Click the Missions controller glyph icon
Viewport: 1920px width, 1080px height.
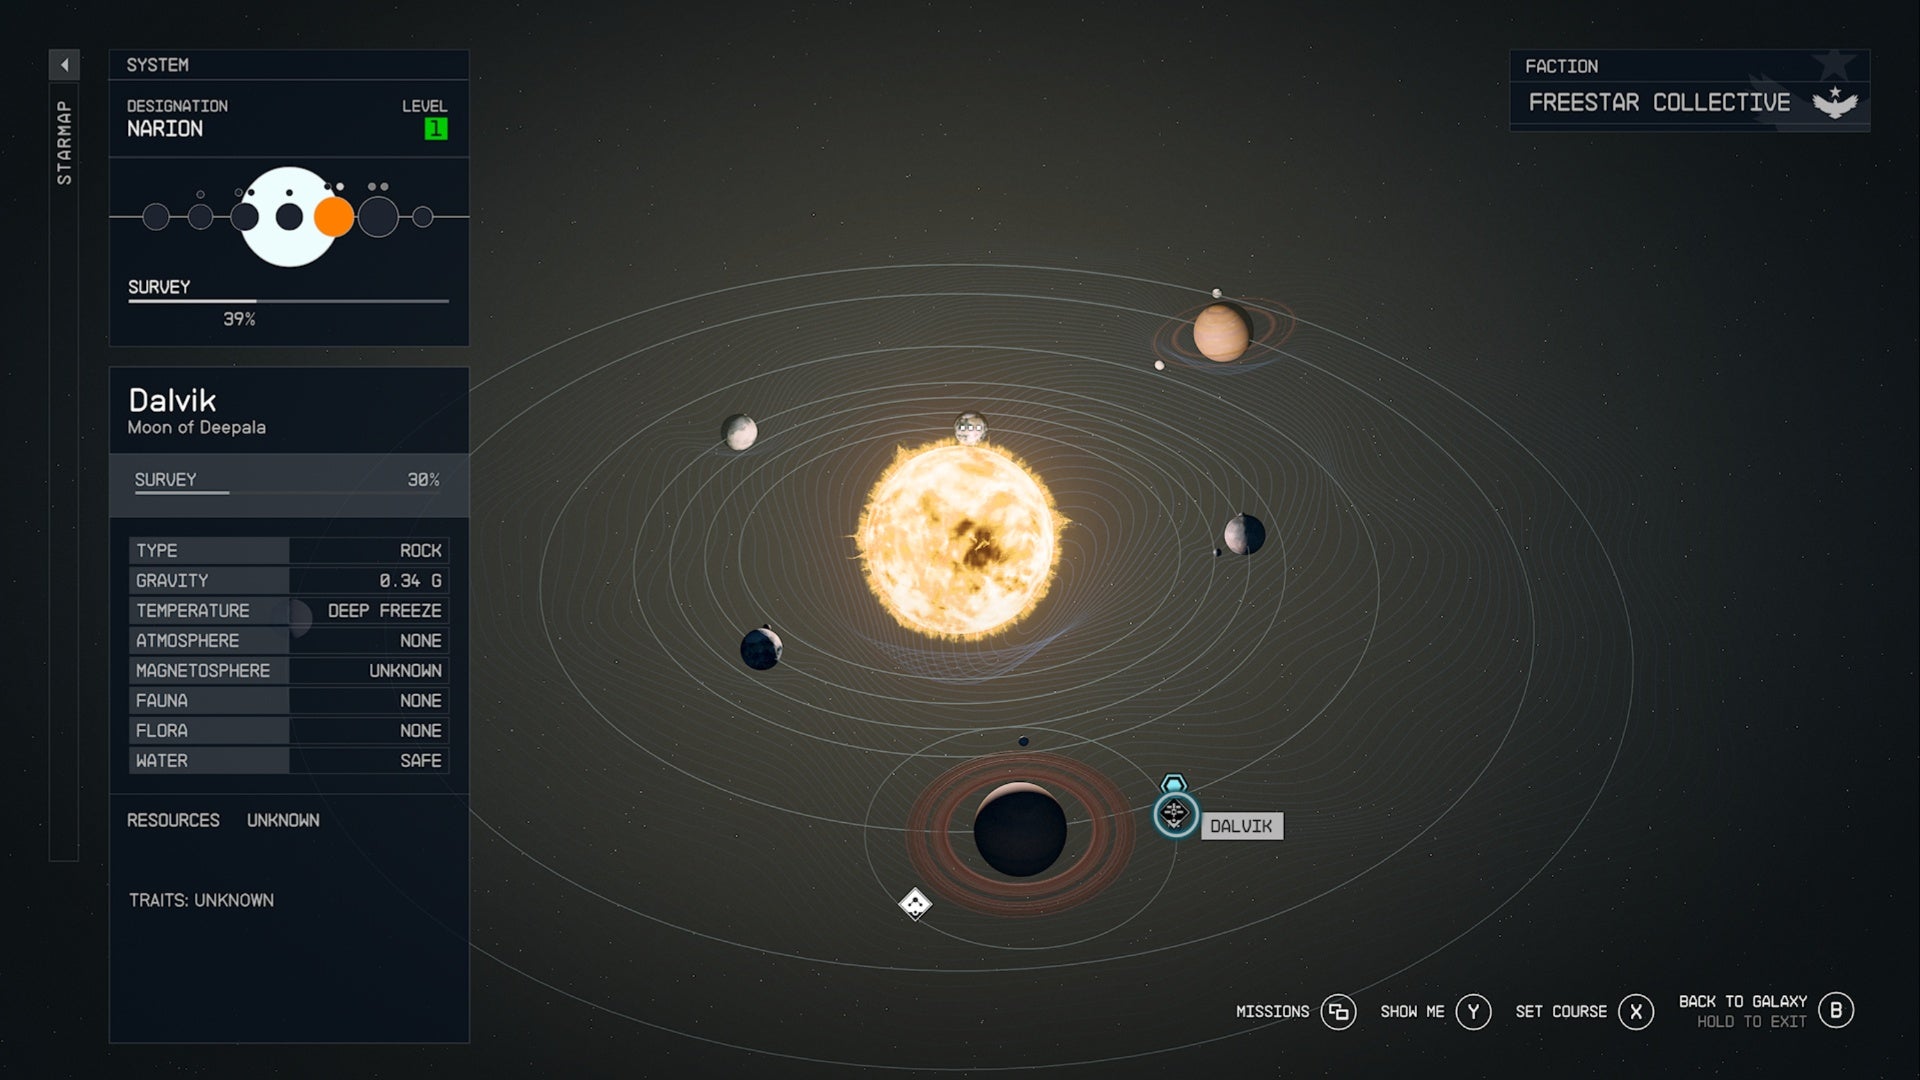1341,1011
